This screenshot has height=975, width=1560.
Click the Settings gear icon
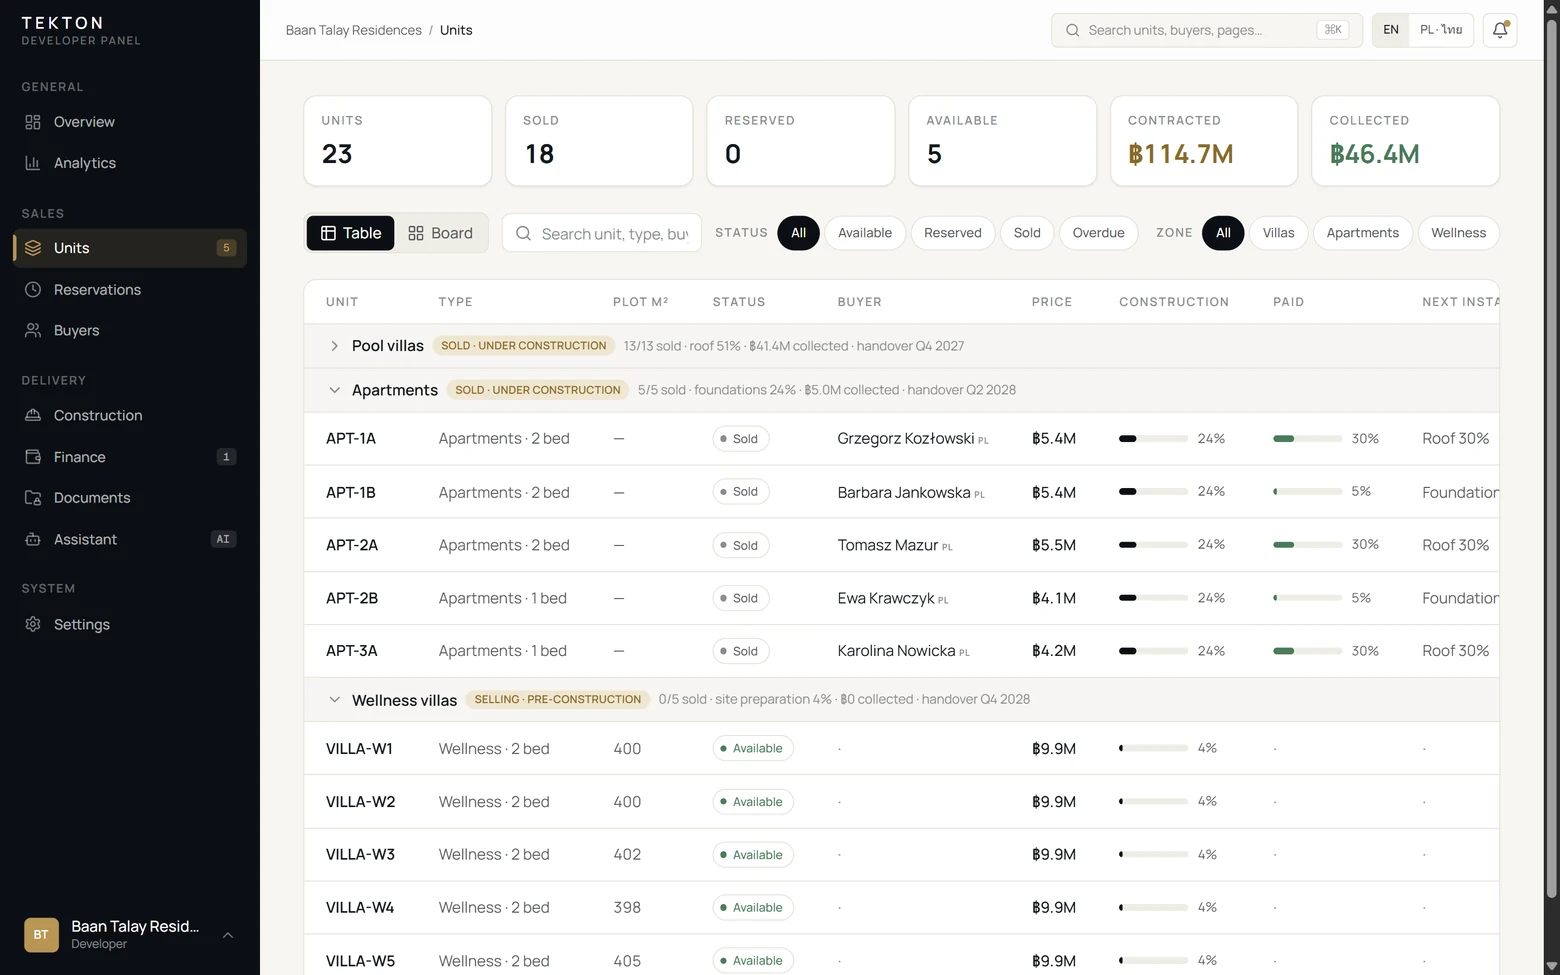click(x=33, y=624)
